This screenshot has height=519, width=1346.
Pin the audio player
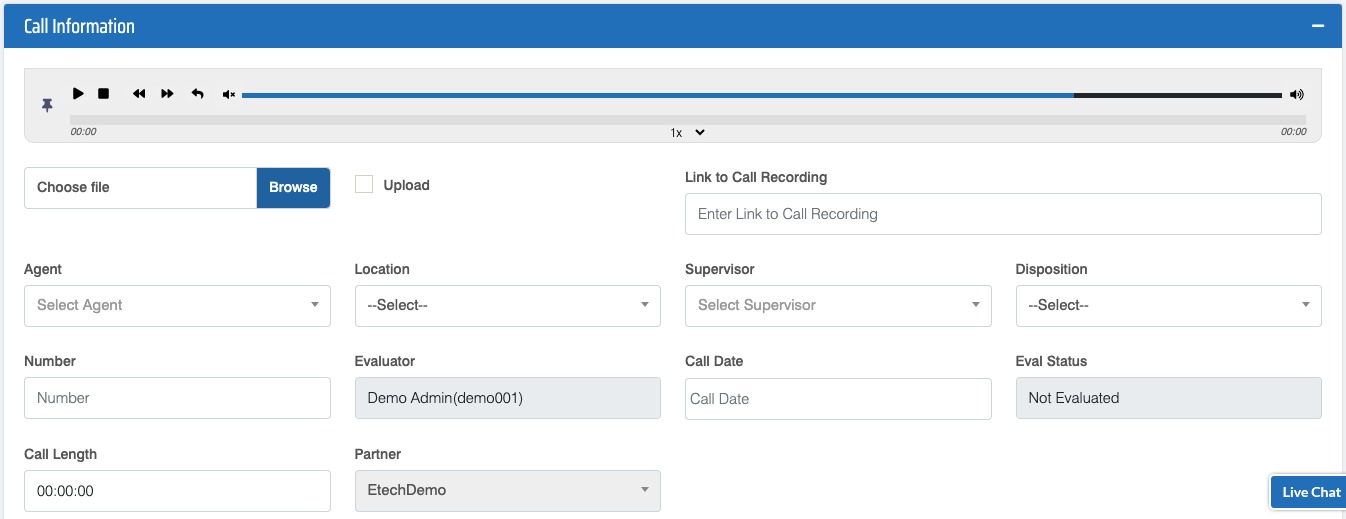47,105
